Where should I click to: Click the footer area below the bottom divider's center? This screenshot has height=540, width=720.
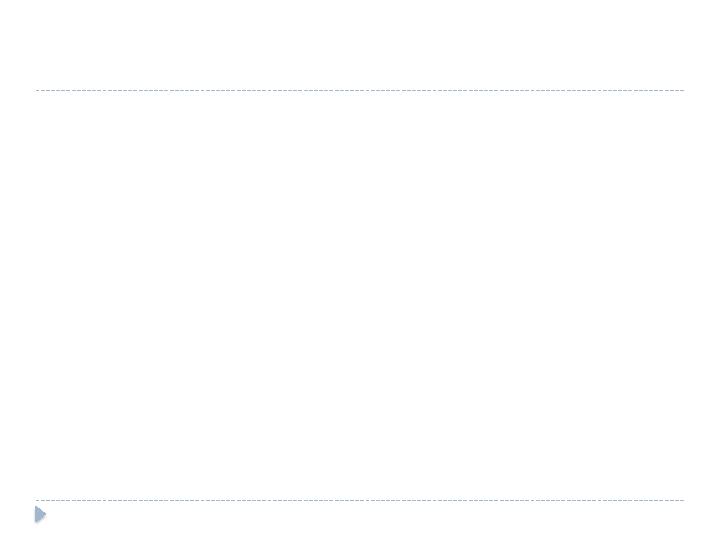click(360, 518)
